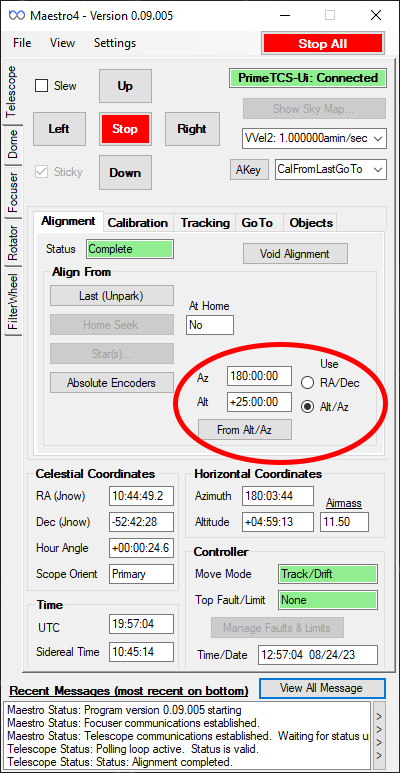This screenshot has width=400, height=773.
Task: Open the File menu
Action: click(x=22, y=43)
